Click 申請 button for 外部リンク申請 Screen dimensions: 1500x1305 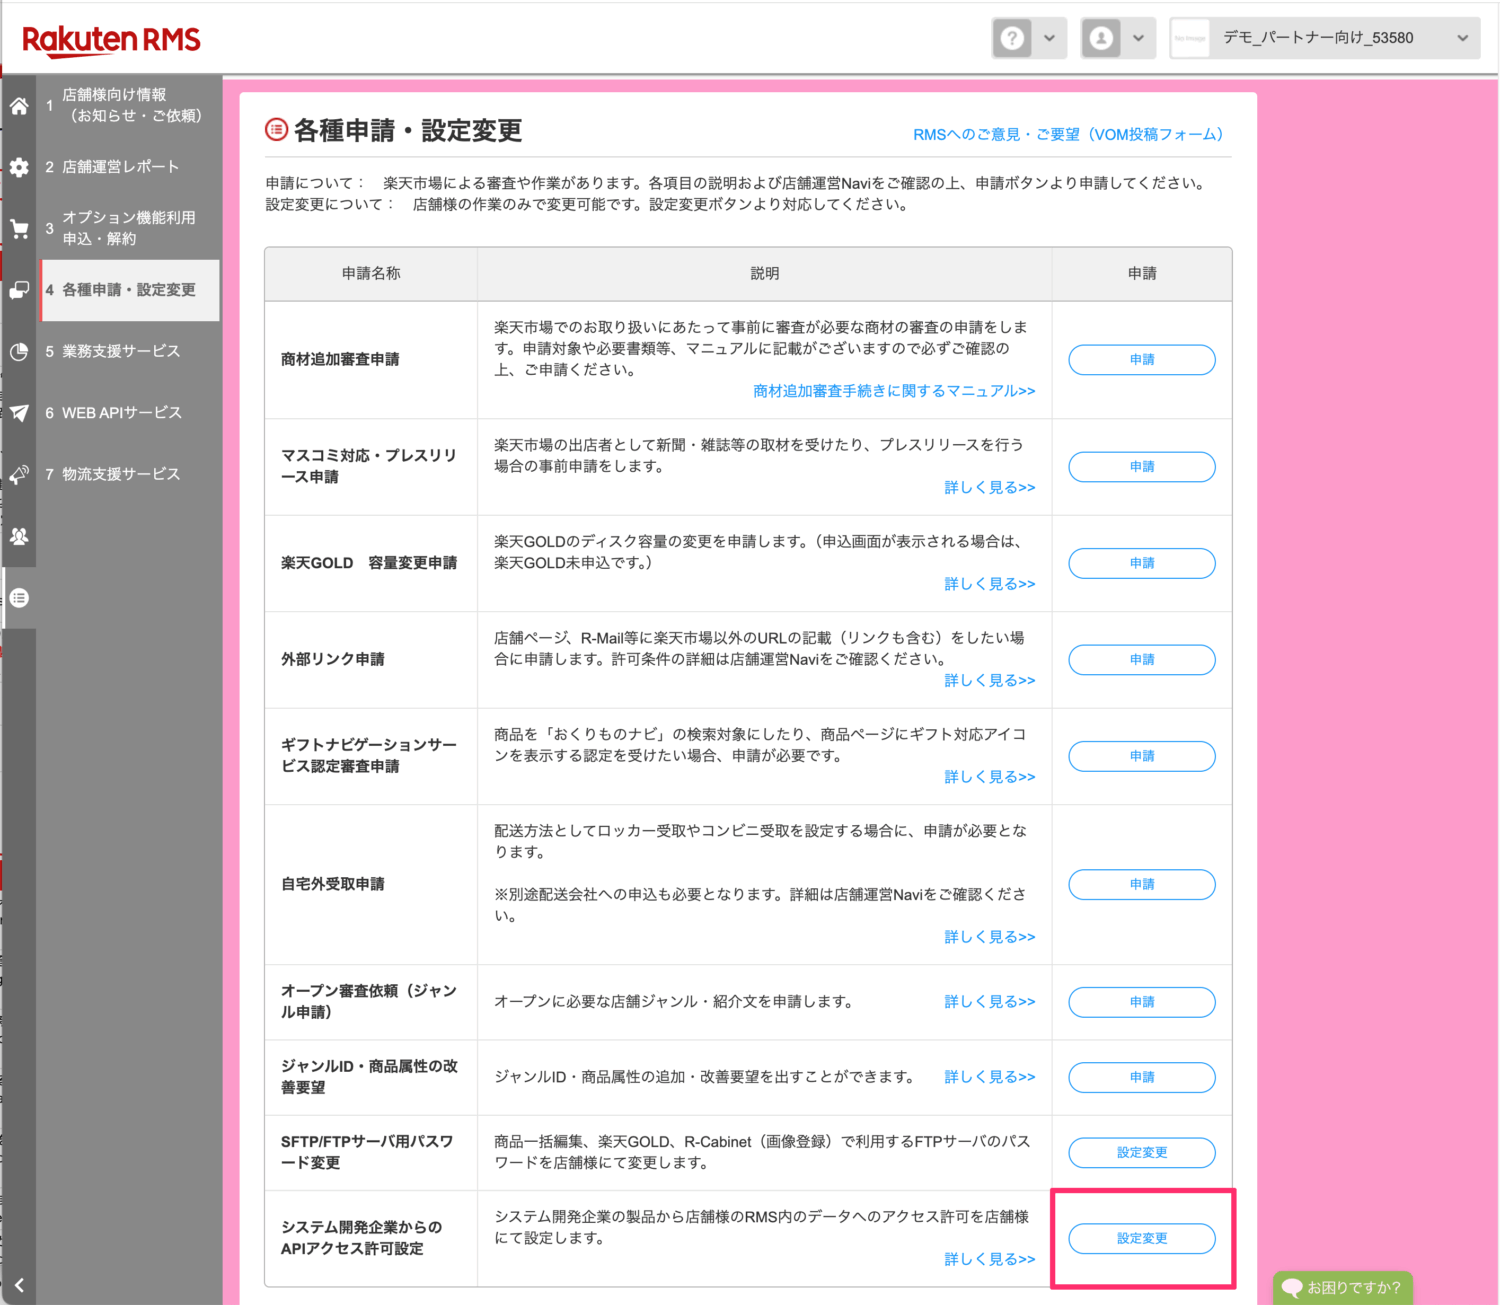1142,659
